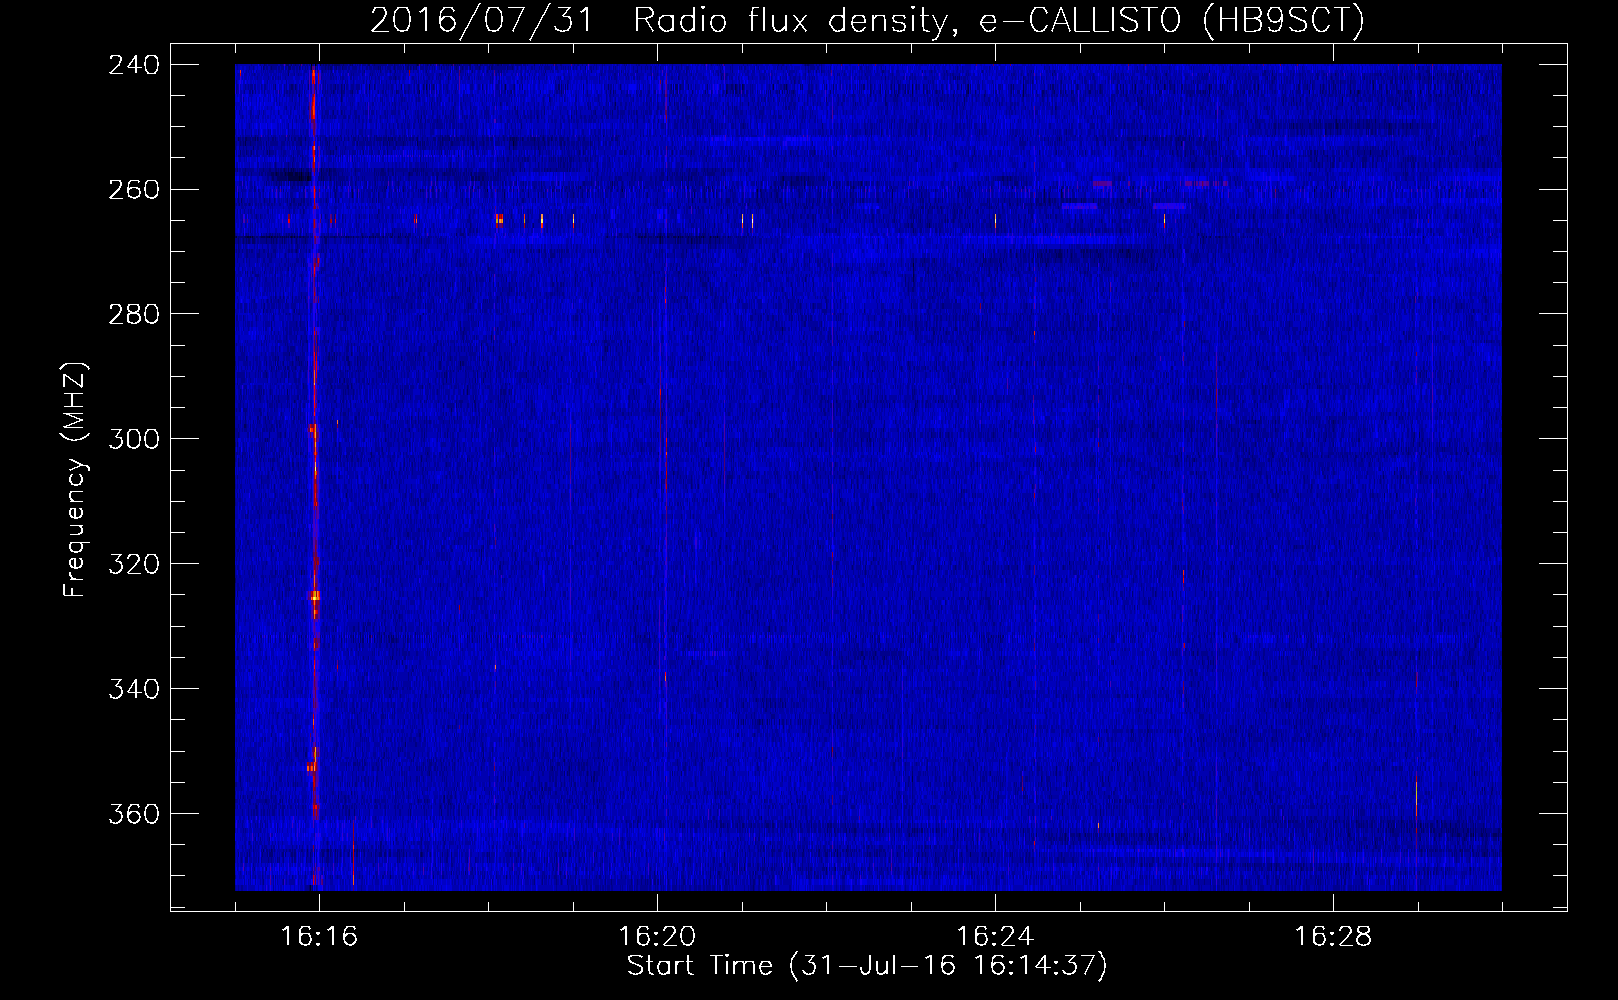Screen dimensions: 1618x1000
Task: Click the bright burst spot near 299 MHz
Action: (x=312, y=428)
